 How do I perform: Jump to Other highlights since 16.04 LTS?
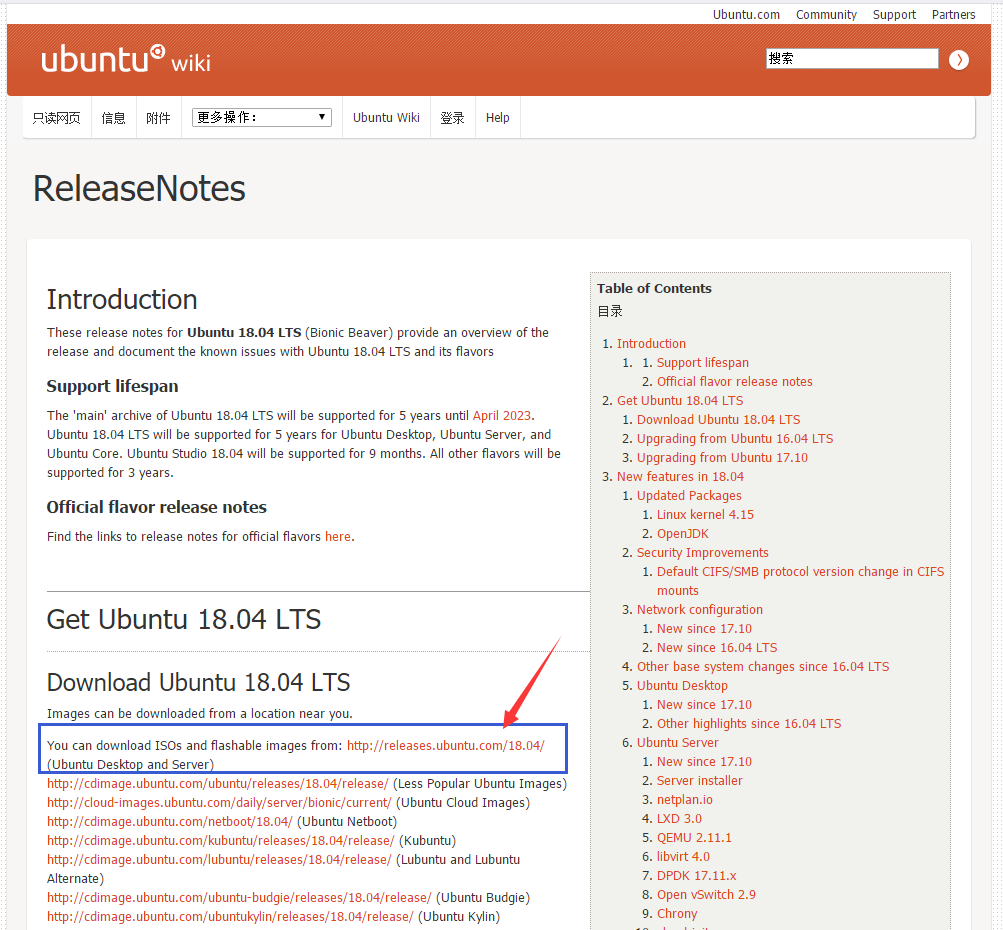coord(748,723)
